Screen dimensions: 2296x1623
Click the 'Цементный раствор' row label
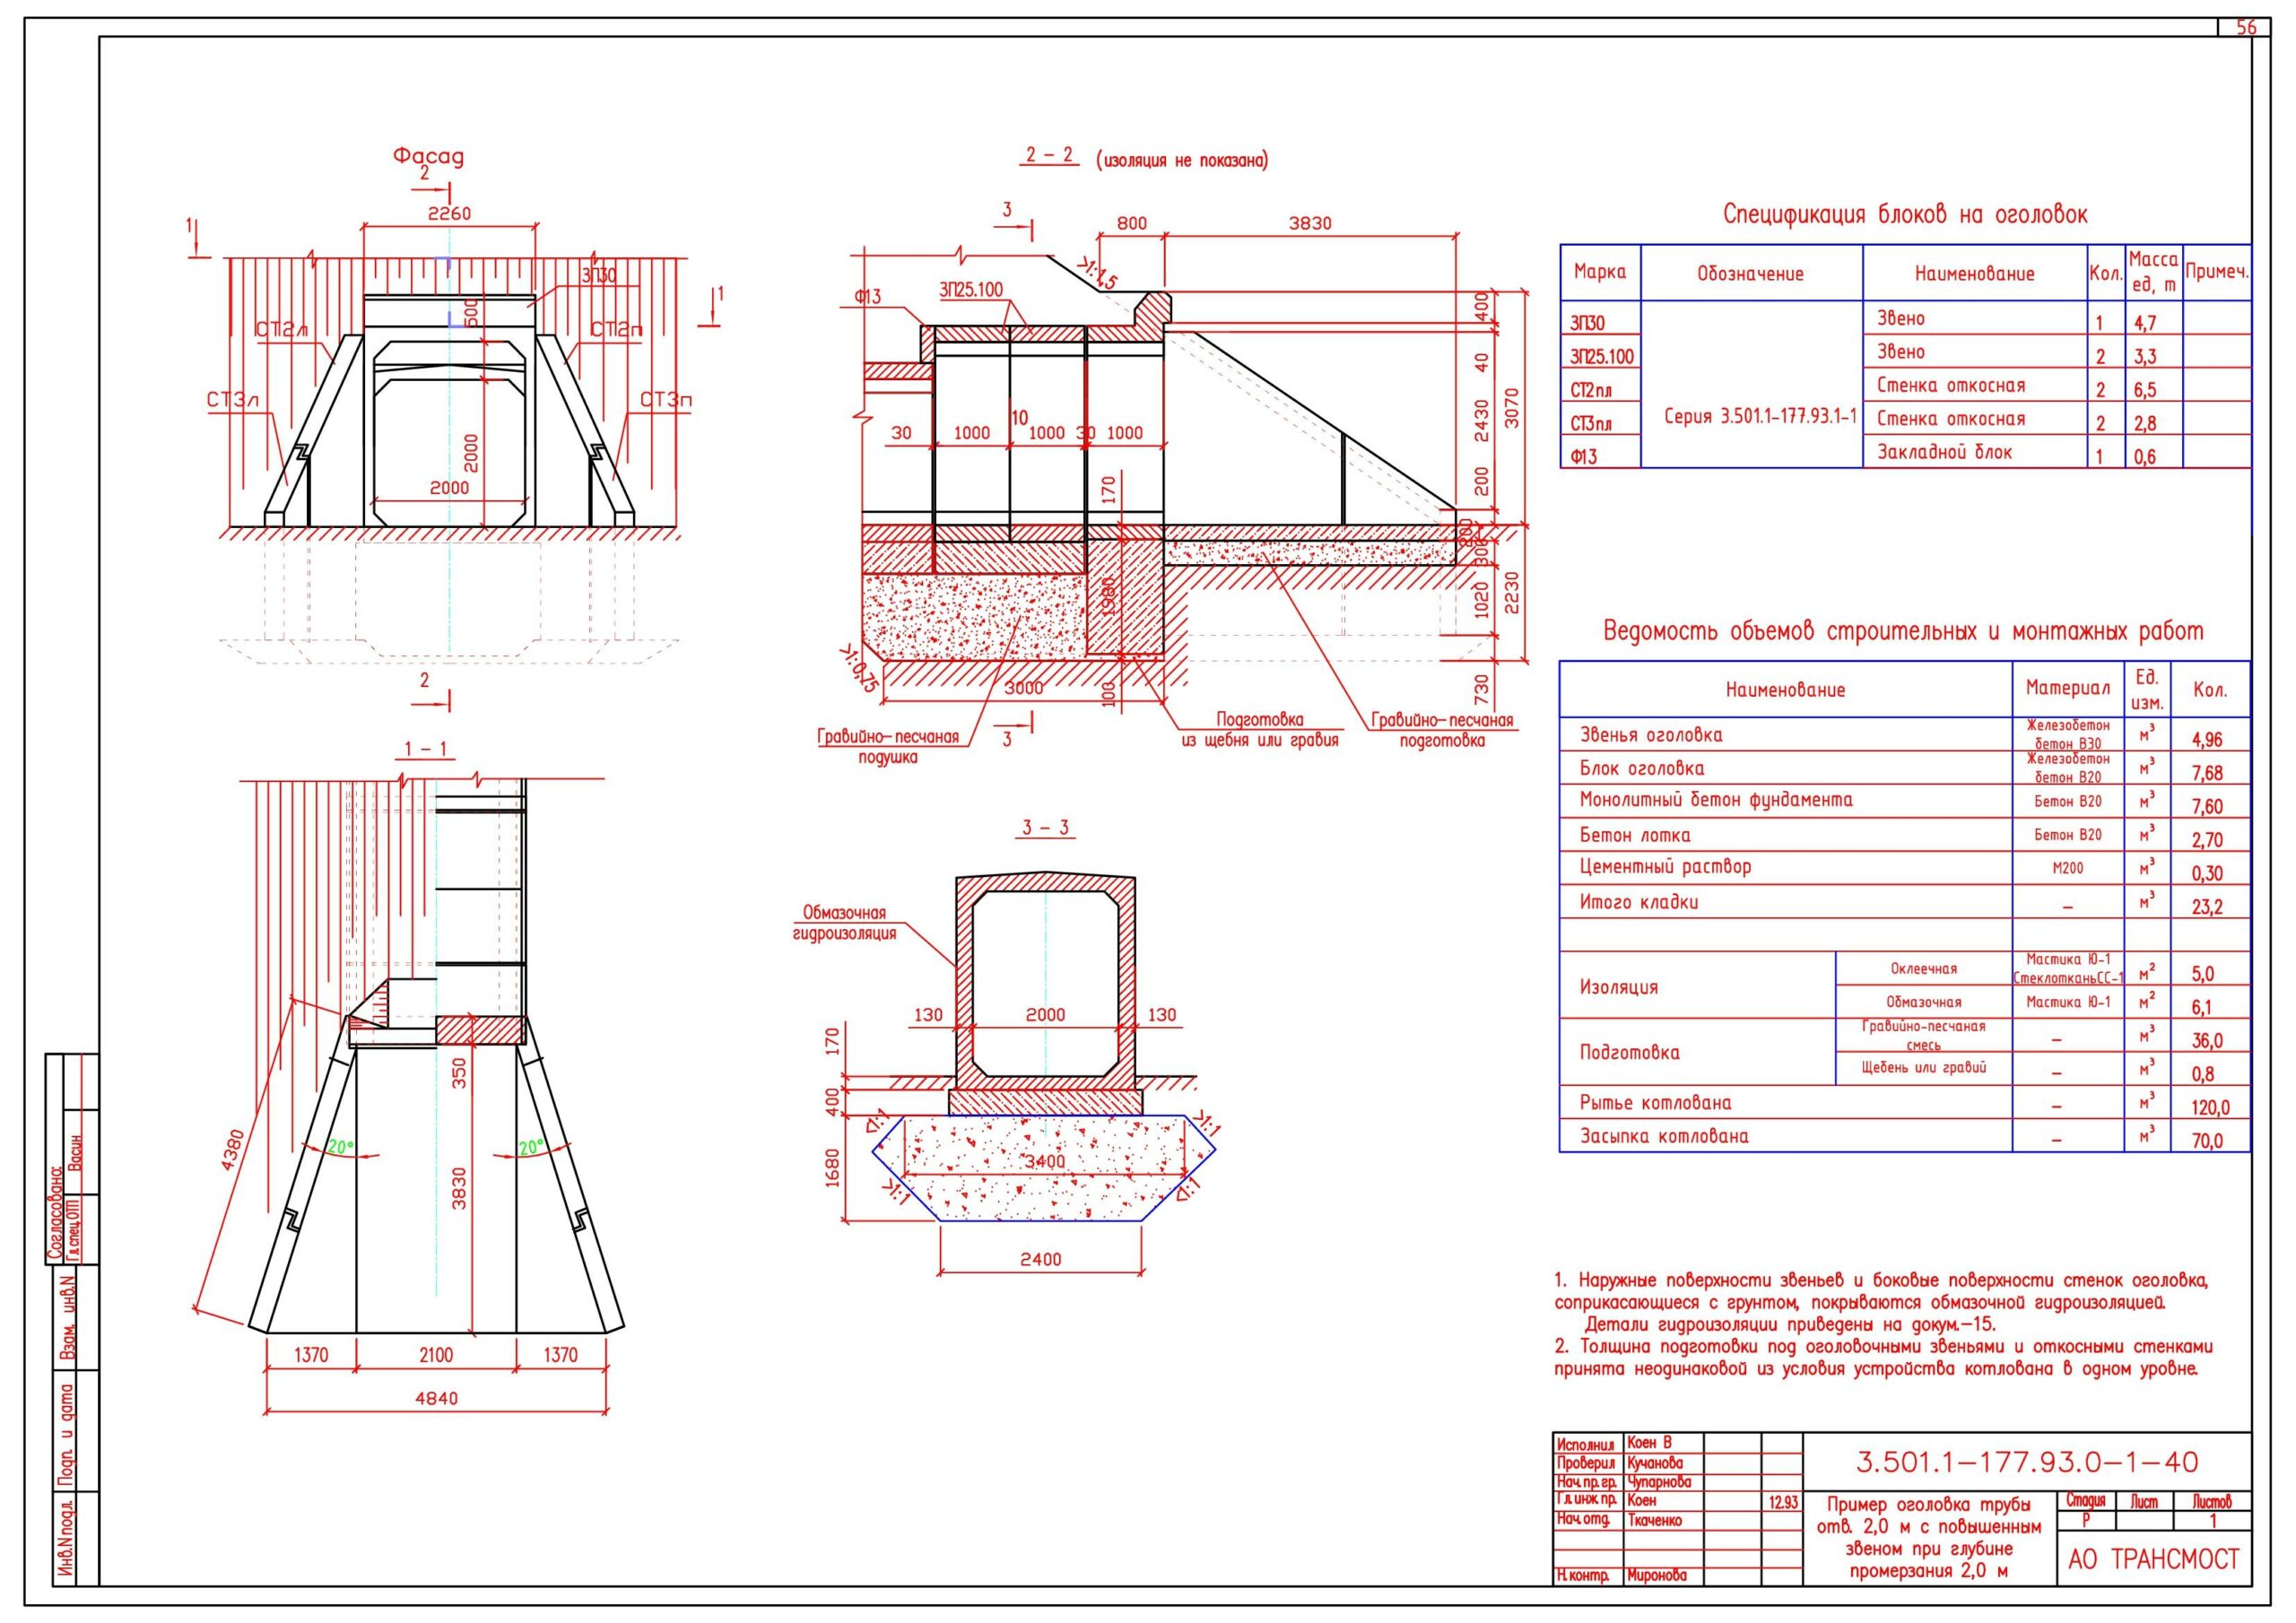click(1665, 867)
